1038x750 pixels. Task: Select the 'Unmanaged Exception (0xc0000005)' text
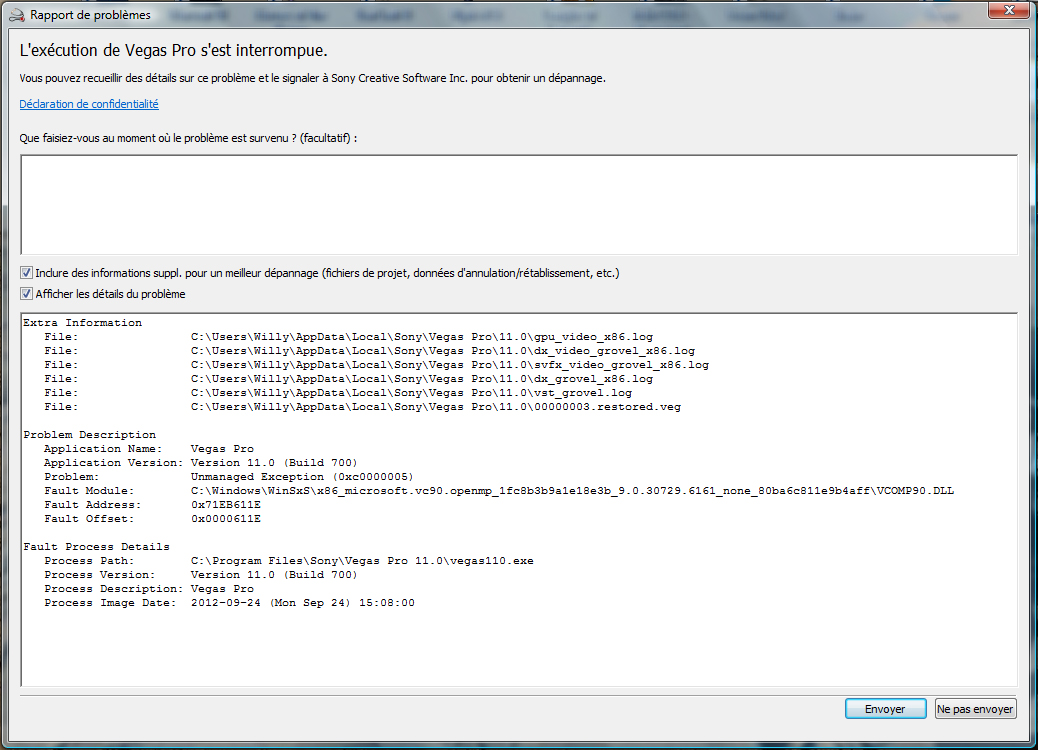pyautogui.click(x=302, y=477)
